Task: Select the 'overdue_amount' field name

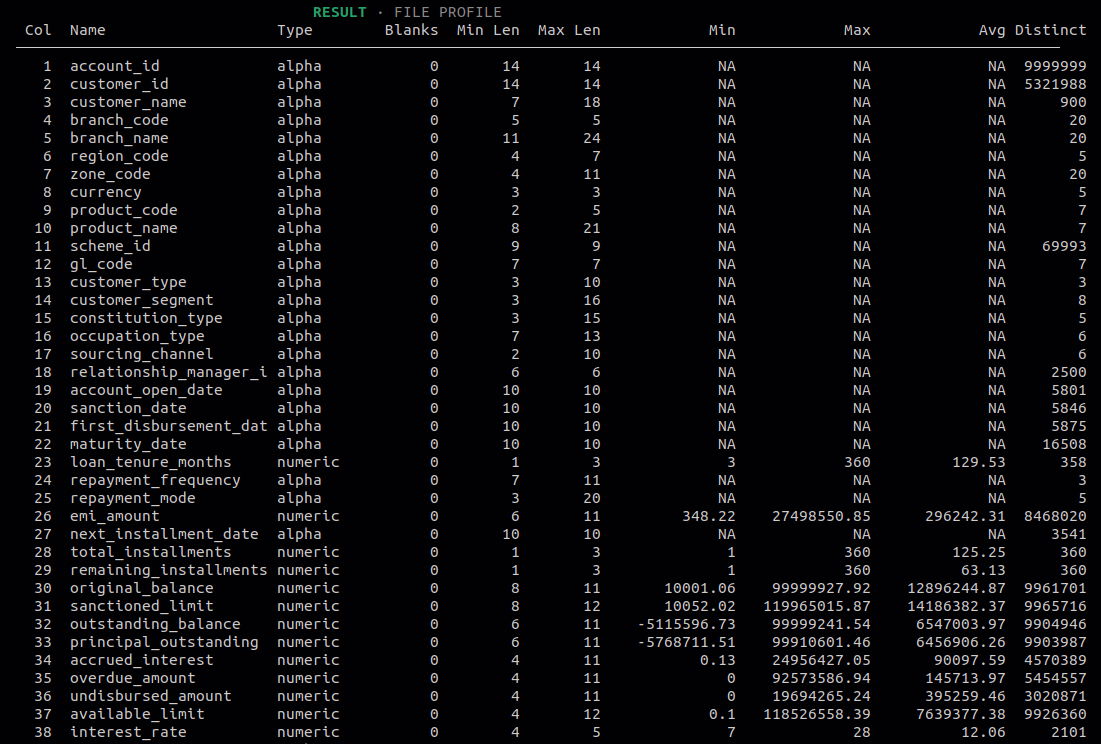Action: pyautogui.click(x=133, y=679)
